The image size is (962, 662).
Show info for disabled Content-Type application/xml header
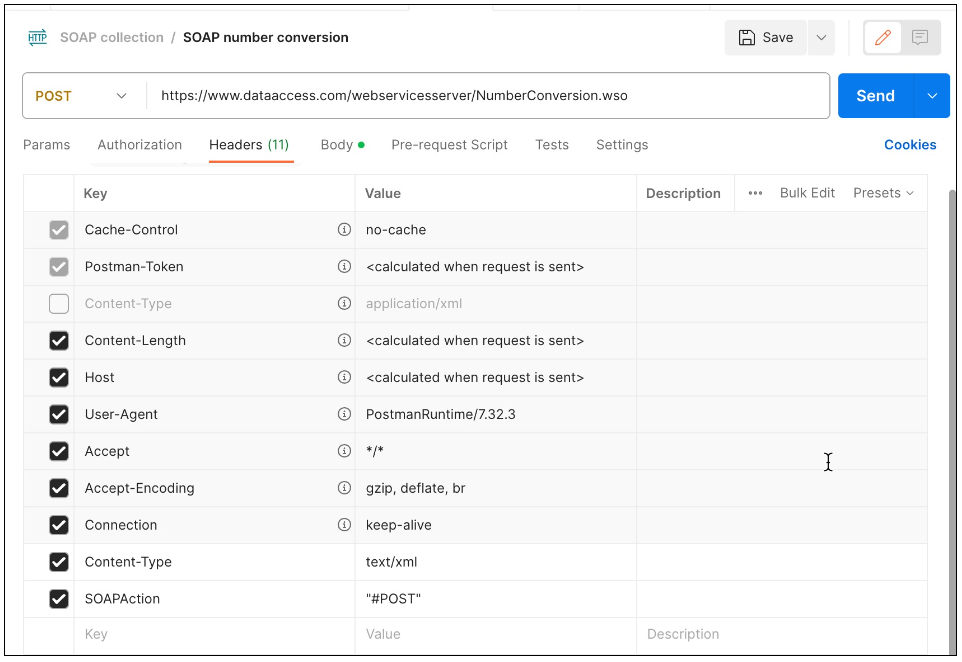coord(344,303)
